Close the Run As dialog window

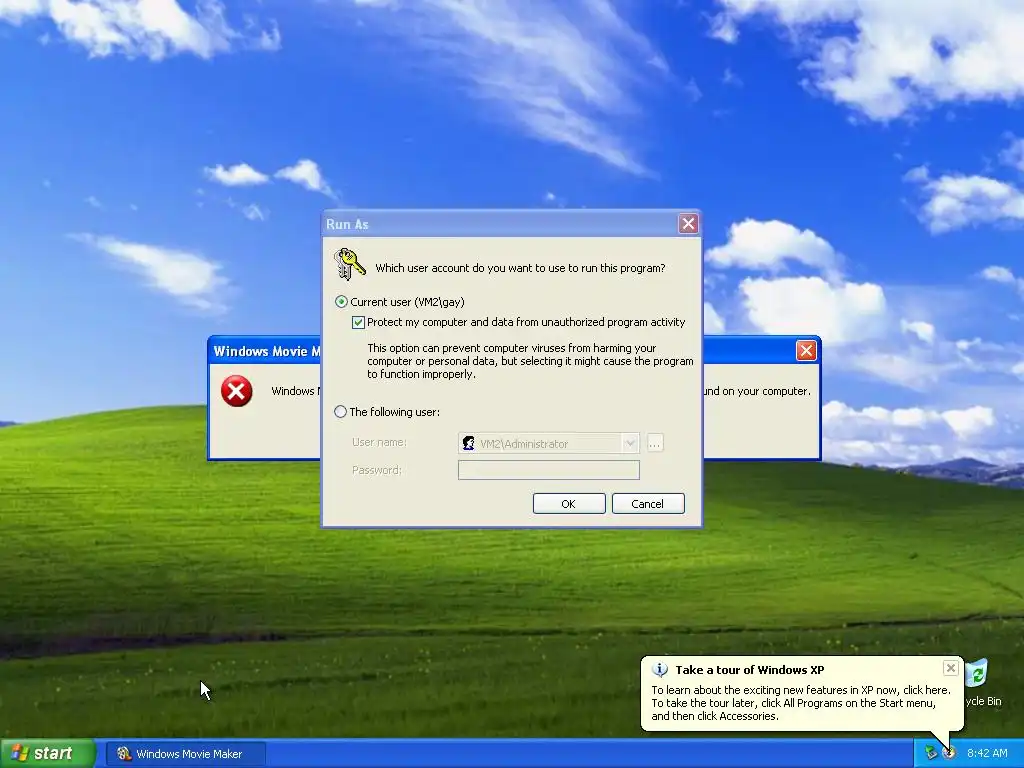pos(688,224)
